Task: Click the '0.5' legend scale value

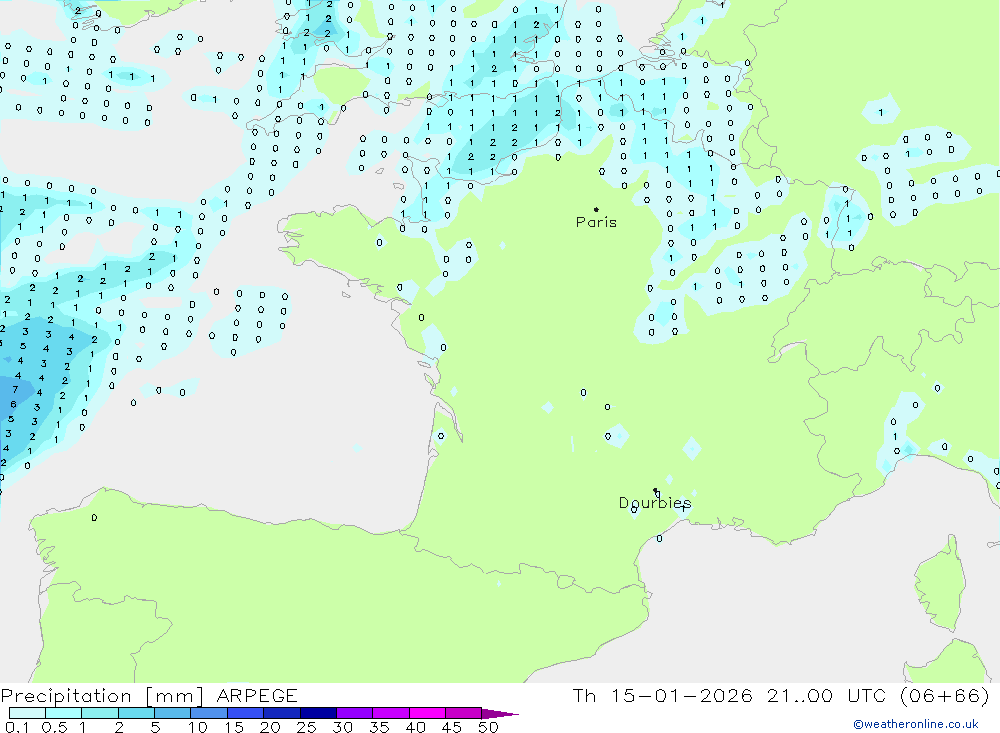Action: tap(54, 727)
